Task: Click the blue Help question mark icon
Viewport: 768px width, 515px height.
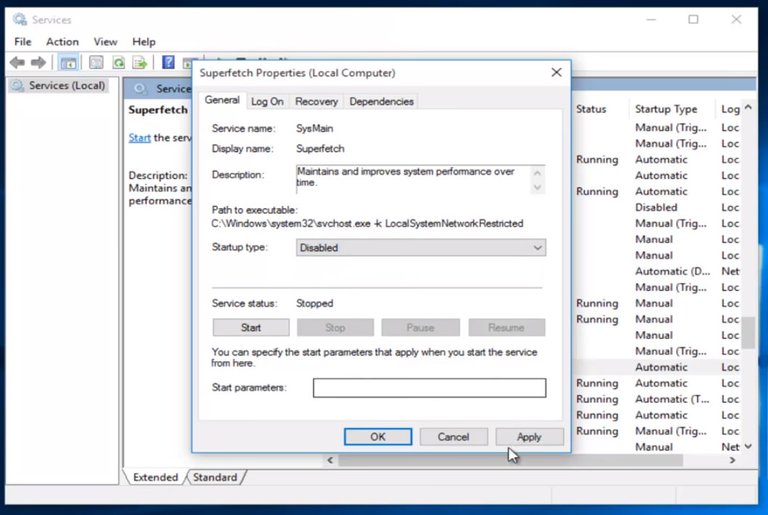Action: [168, 62]
